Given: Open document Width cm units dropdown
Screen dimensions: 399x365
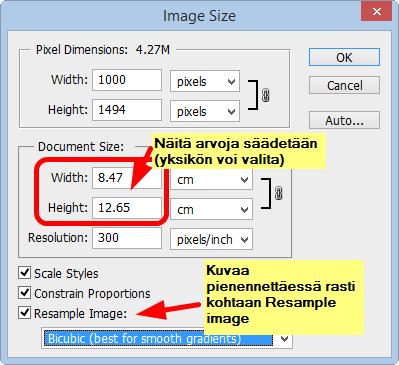Looking at the screenshot, I should coord(211,179).
